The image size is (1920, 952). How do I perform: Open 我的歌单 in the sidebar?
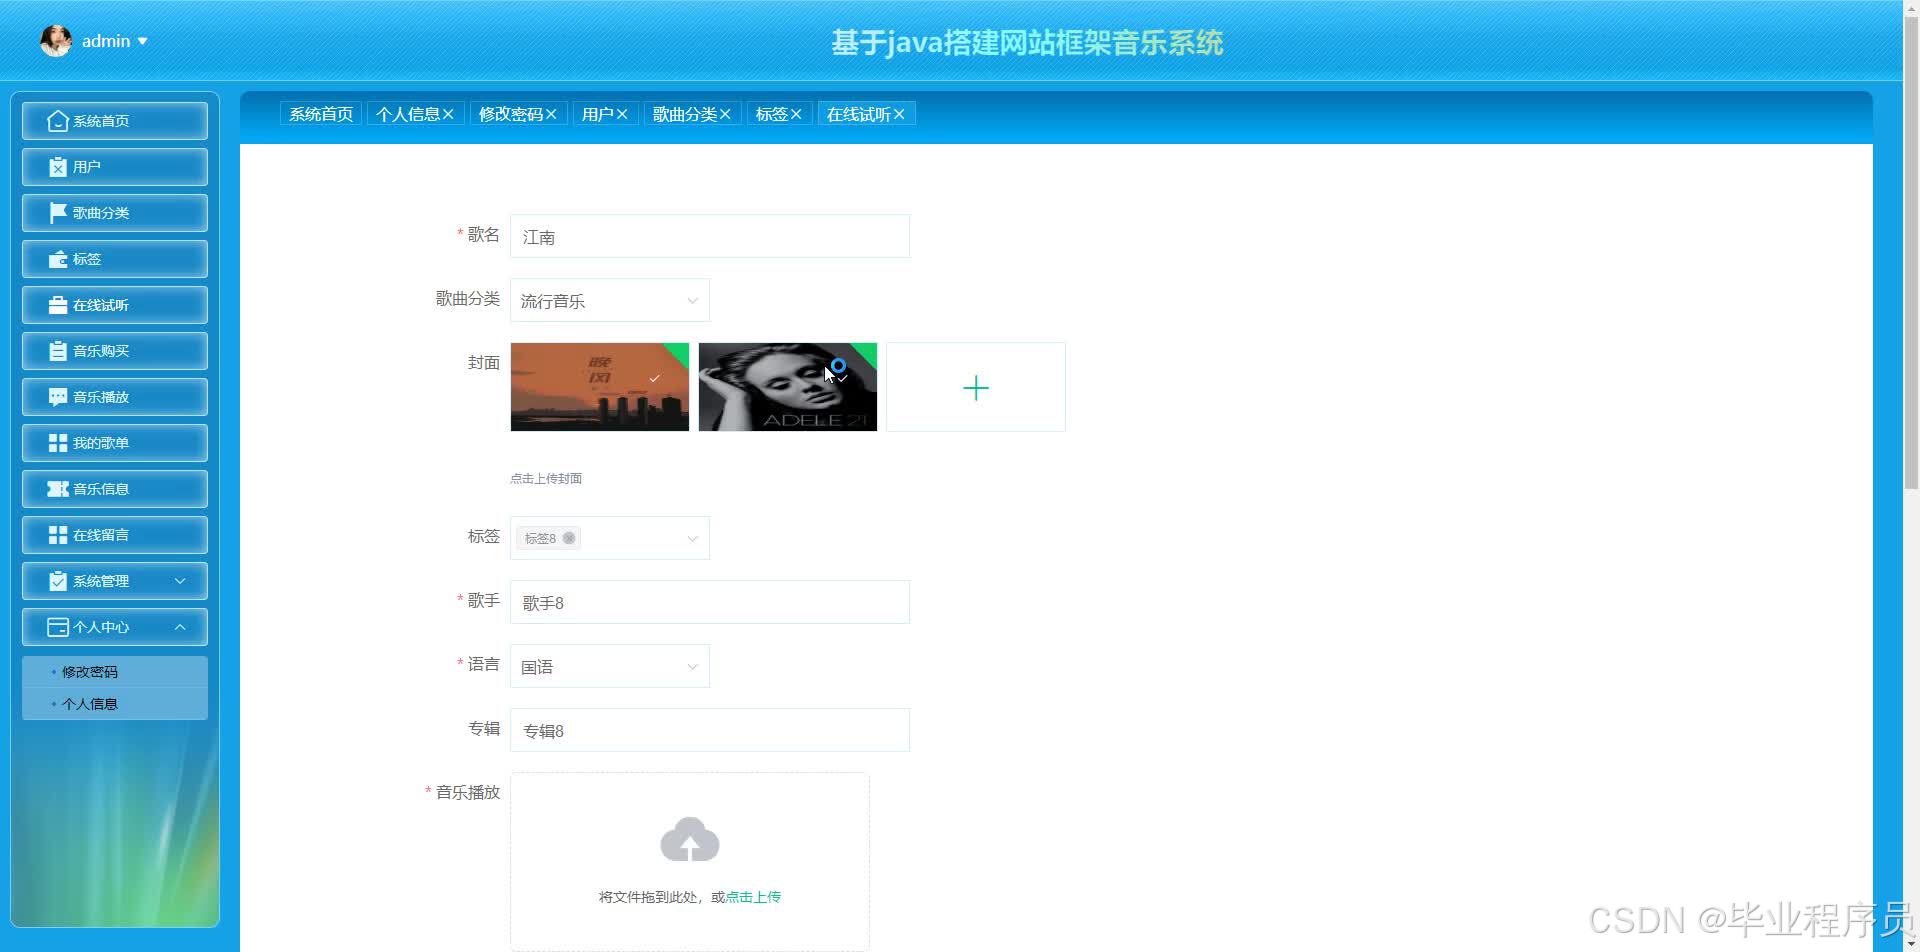point(115,443)
